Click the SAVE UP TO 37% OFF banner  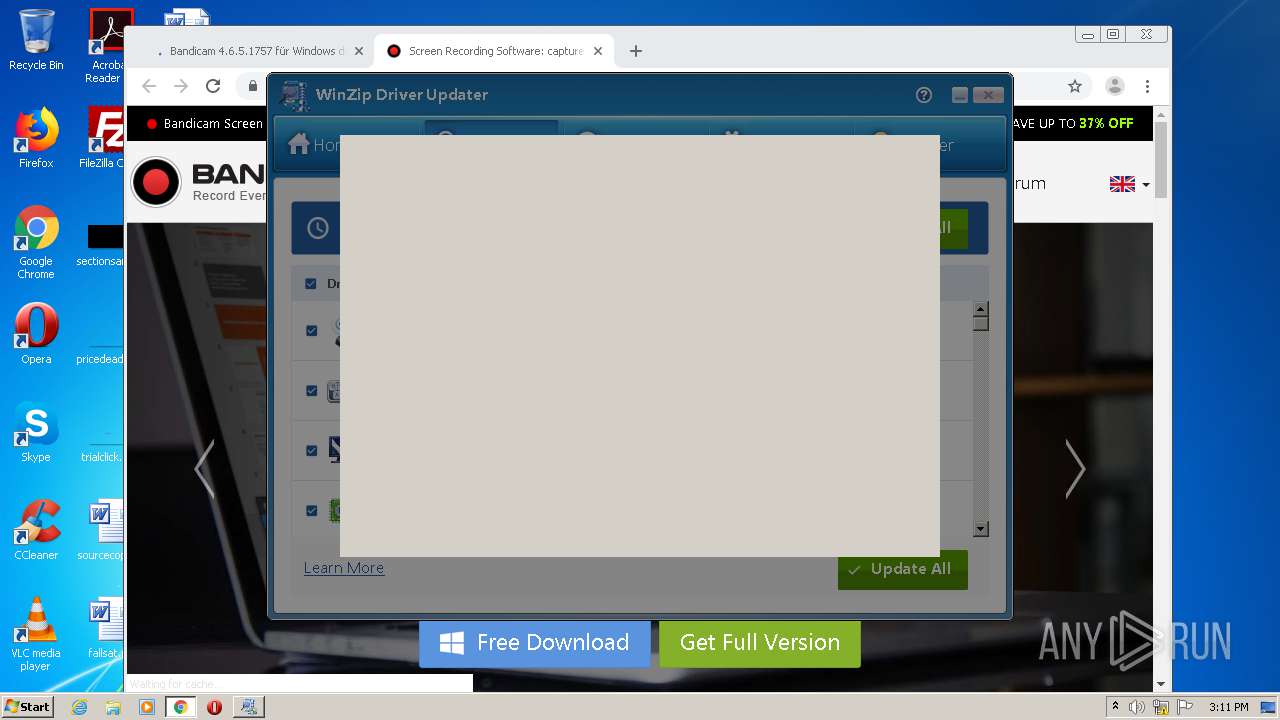[x=1071, y=124]
